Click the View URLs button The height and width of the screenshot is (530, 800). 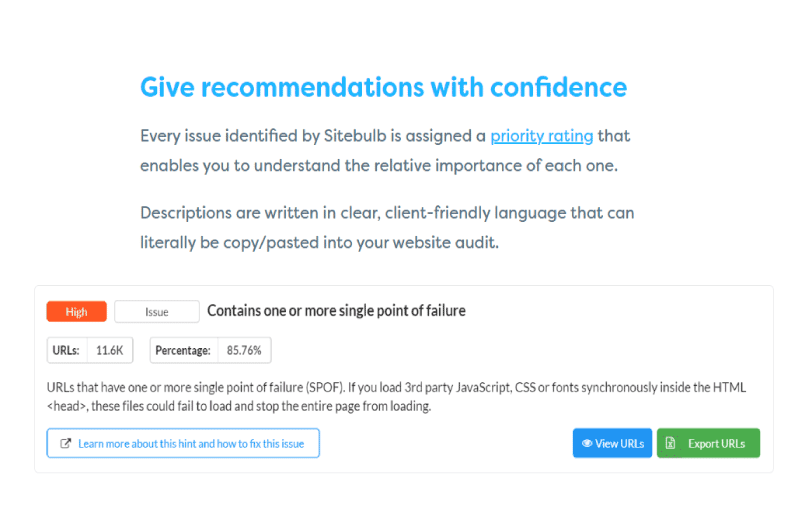pyautogui.click(x=612, y=443)
